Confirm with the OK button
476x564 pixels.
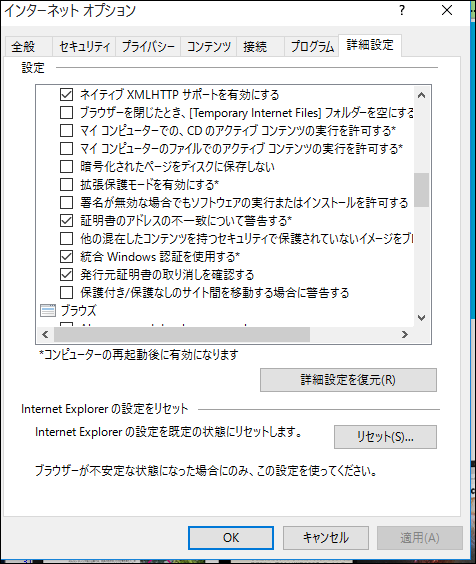[x=231, y=538]
